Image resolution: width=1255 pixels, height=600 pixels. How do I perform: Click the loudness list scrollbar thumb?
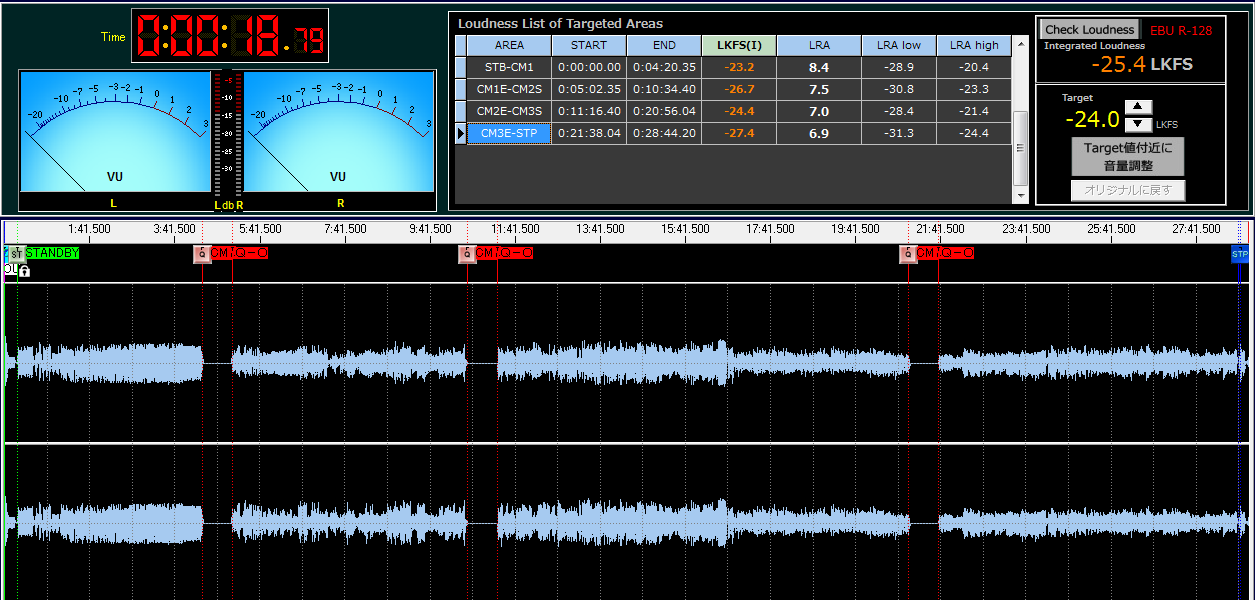[1020, 148]
